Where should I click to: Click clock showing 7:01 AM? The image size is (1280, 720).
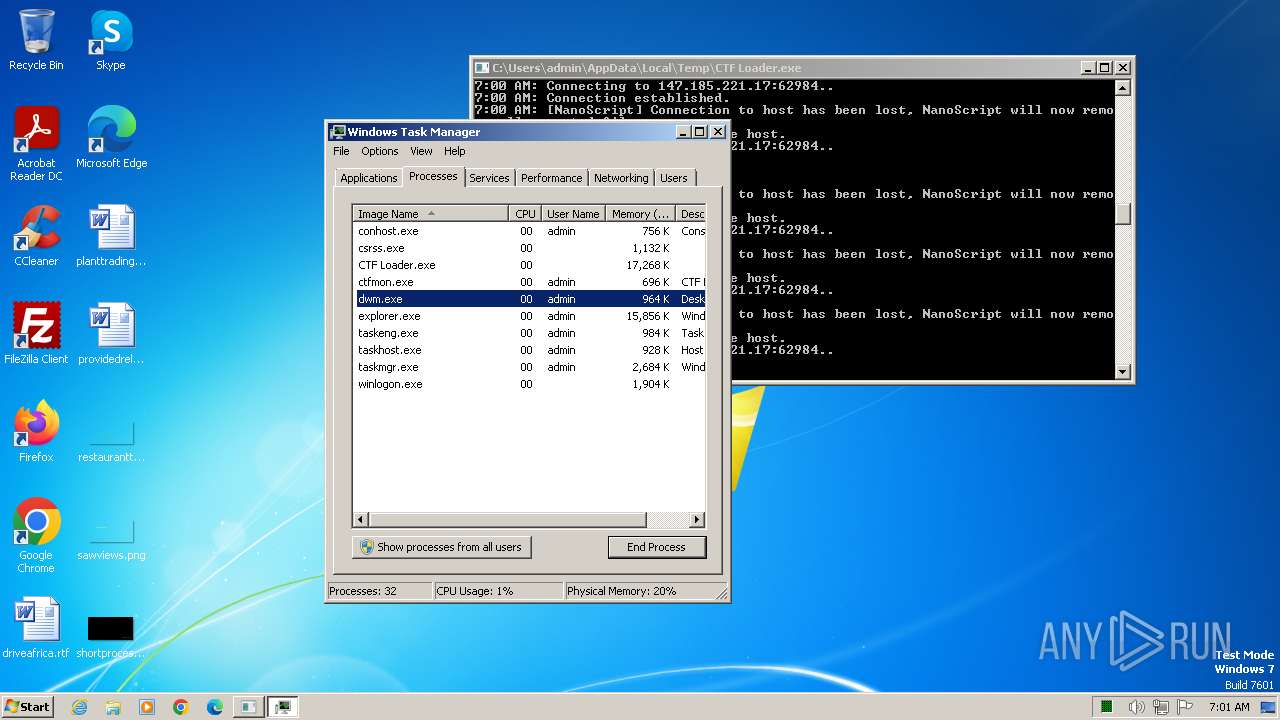1229,707
